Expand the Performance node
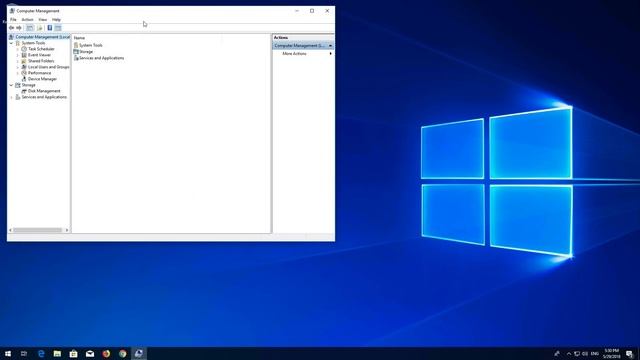Image resolution: width=640 pixels, height=360 pixels. 18,73
